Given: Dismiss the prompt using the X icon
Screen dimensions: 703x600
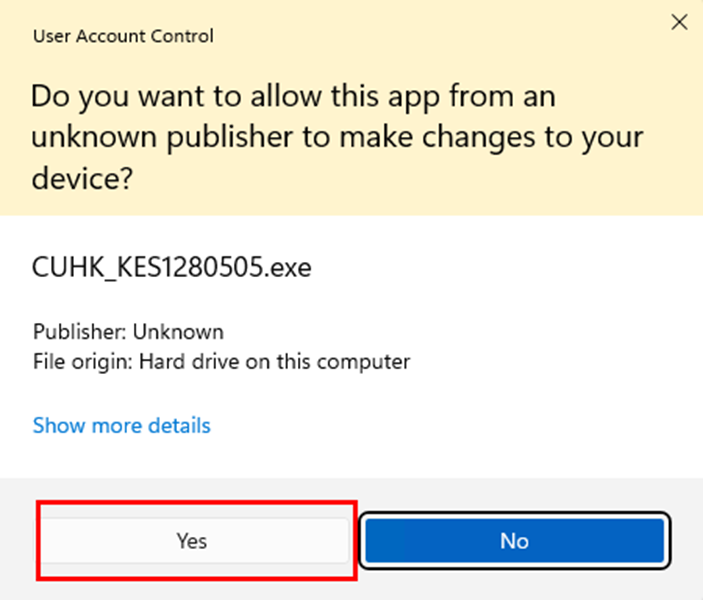Looking at the screenshot, I should coord(679,22).
